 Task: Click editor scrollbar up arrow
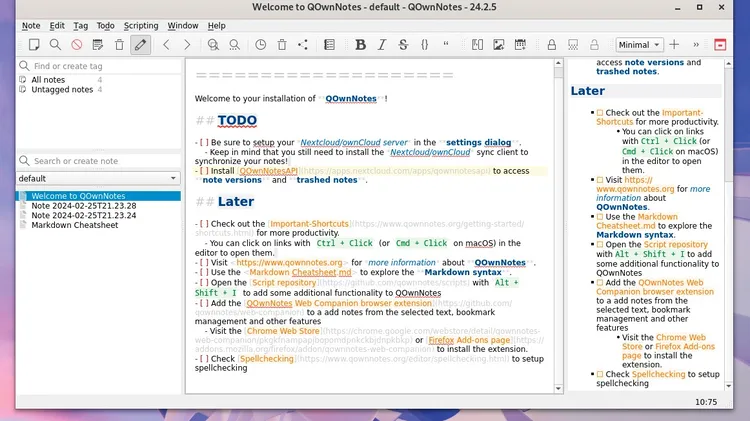tap(558, 63)
